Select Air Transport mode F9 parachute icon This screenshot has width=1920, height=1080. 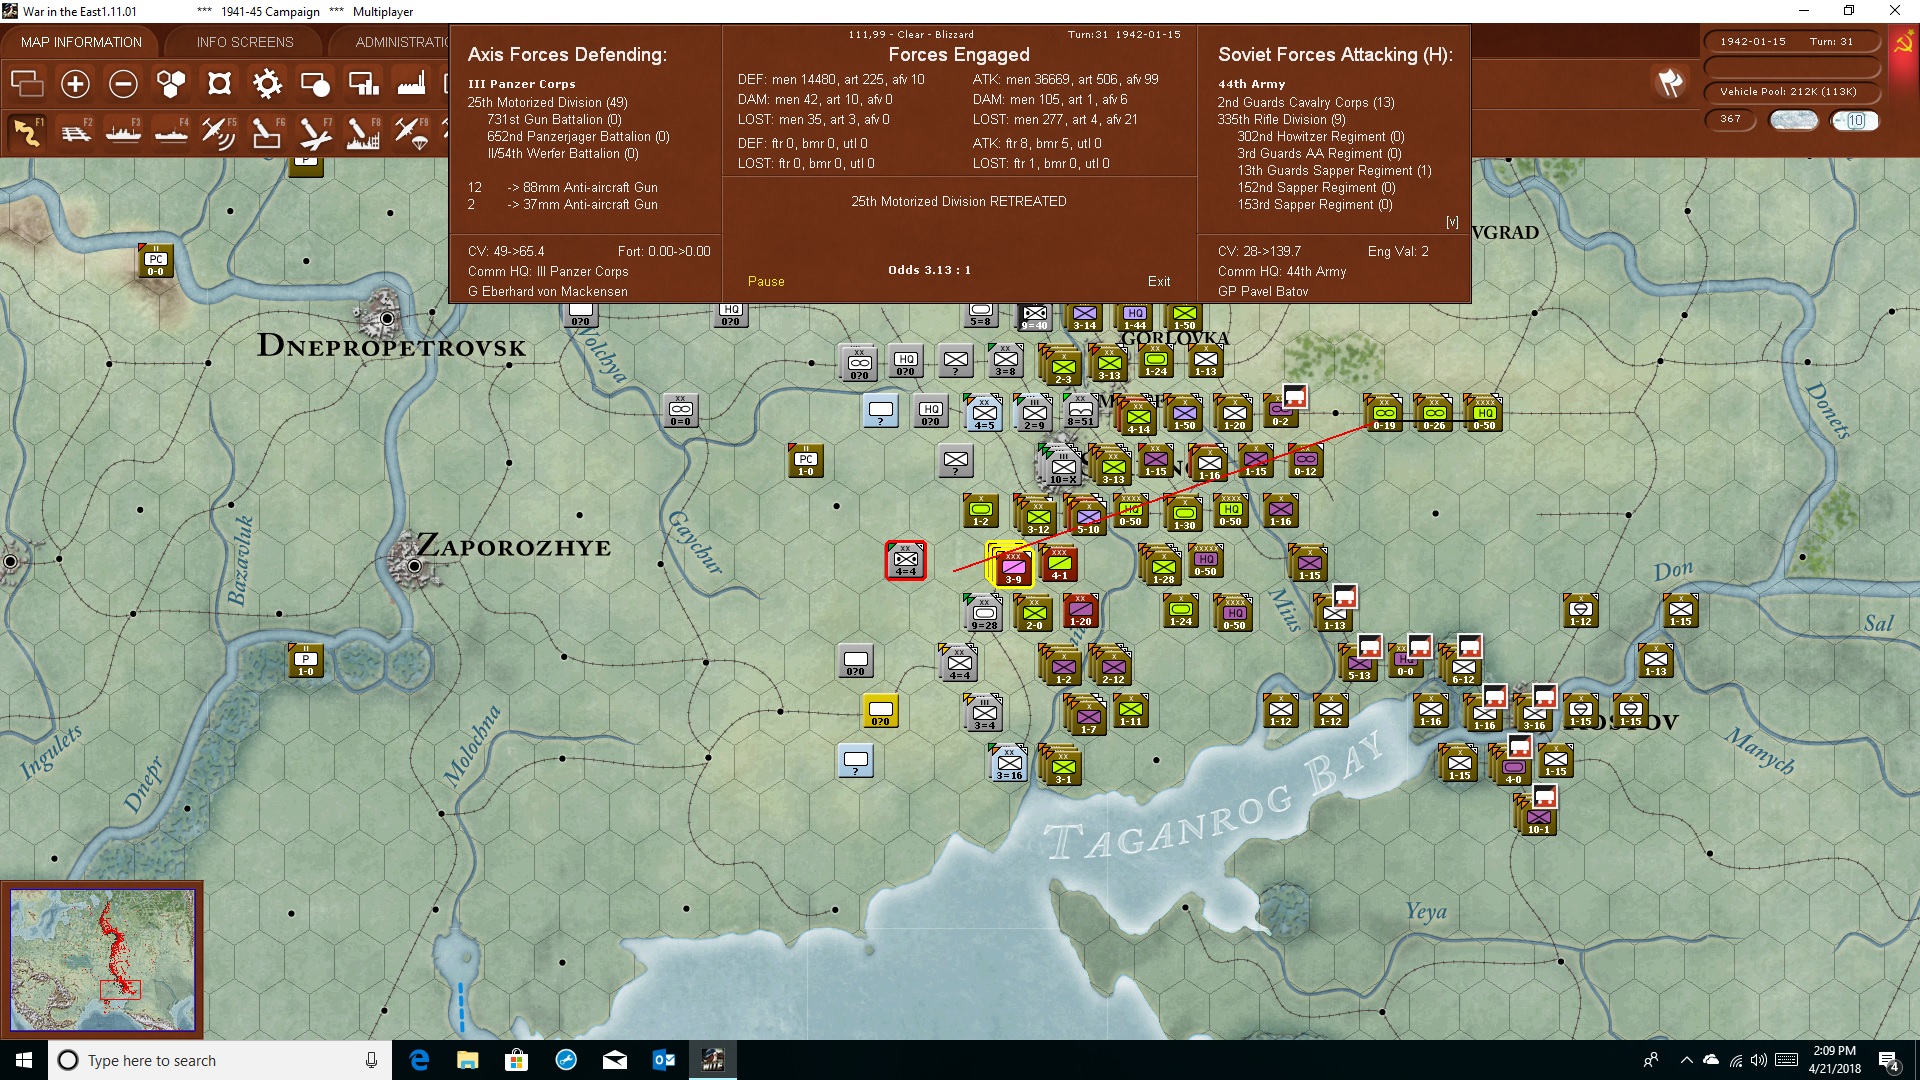(411, 132)
